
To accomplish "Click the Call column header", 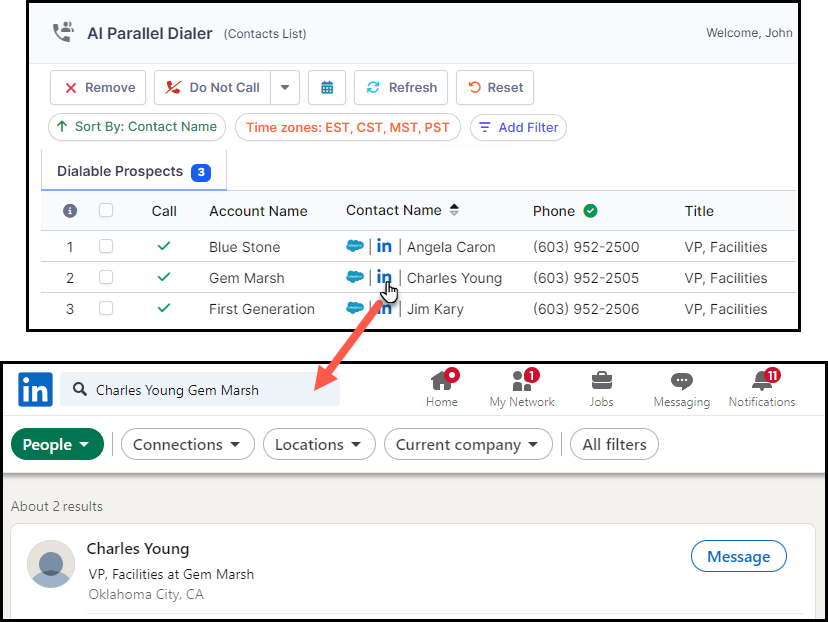I will click(164, 211).
